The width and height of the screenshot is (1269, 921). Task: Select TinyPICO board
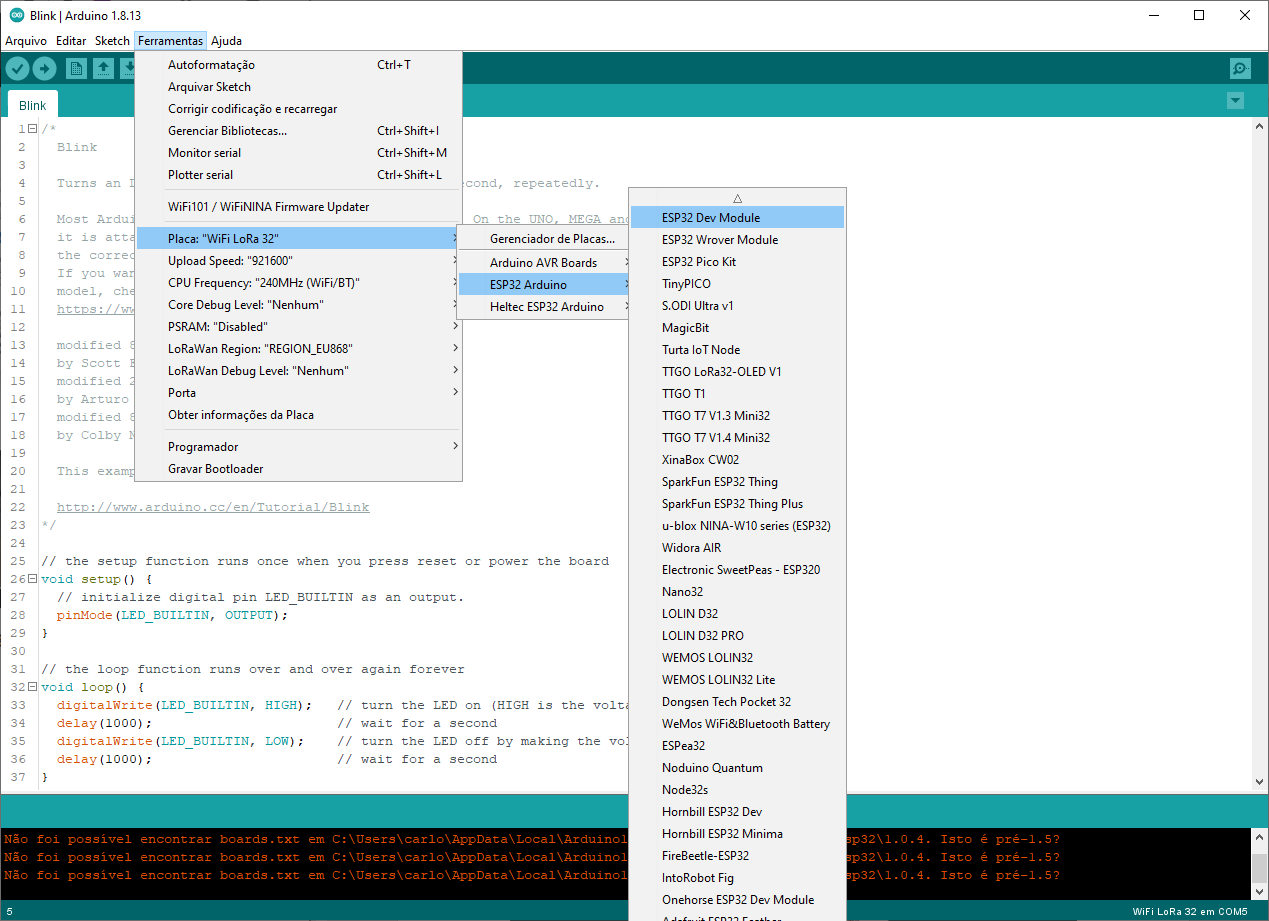(738, 284)
